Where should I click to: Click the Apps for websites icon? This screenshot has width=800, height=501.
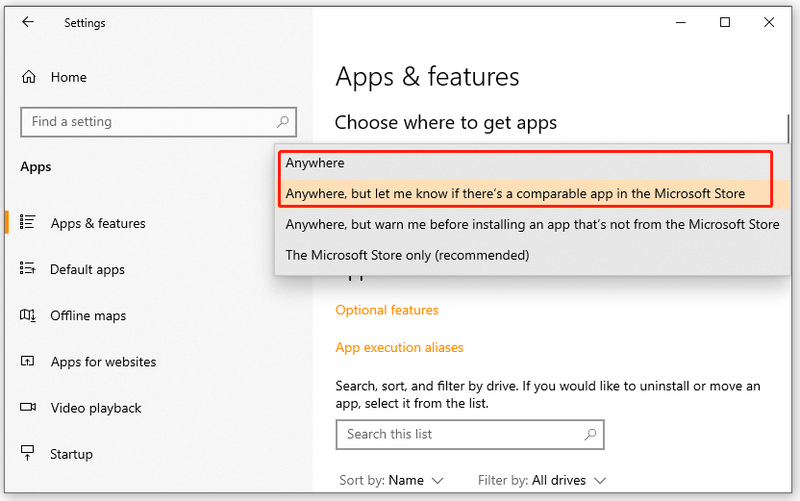[28, 361]
